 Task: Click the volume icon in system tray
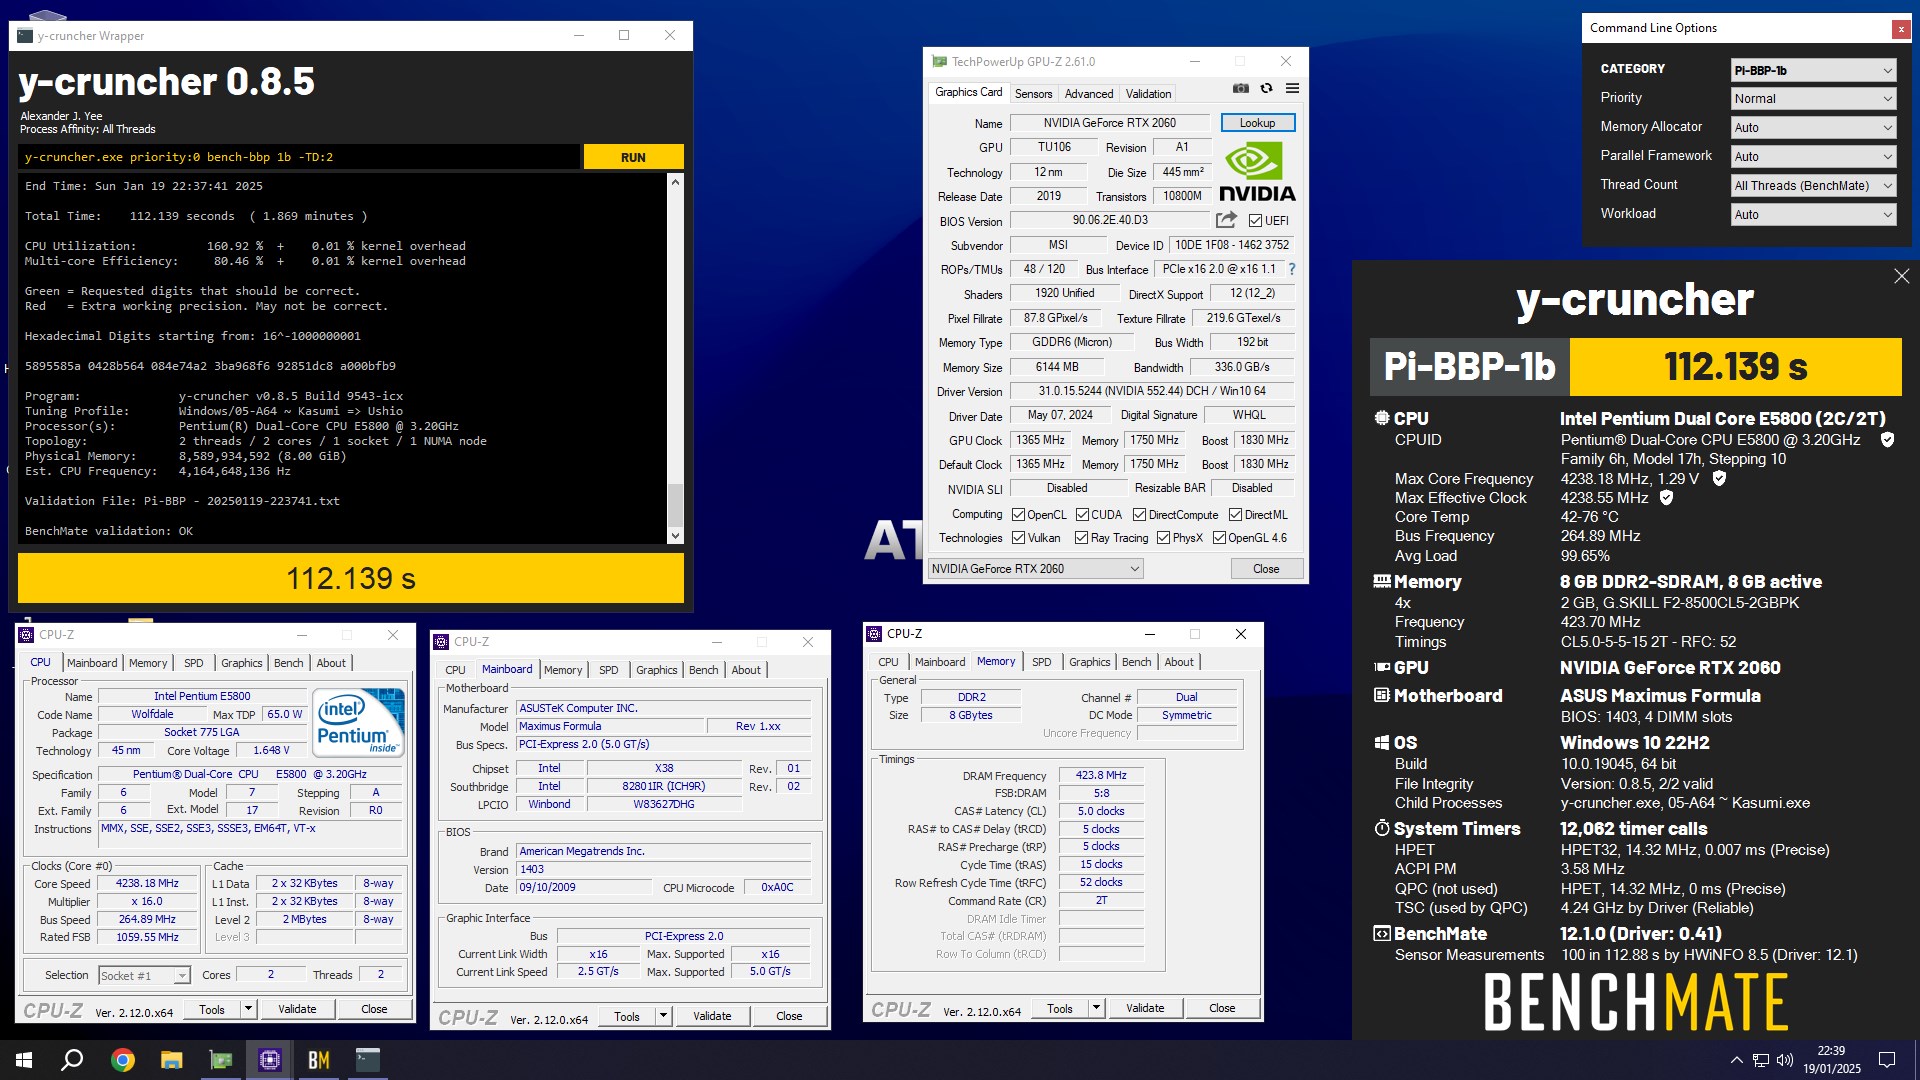1784,1060
